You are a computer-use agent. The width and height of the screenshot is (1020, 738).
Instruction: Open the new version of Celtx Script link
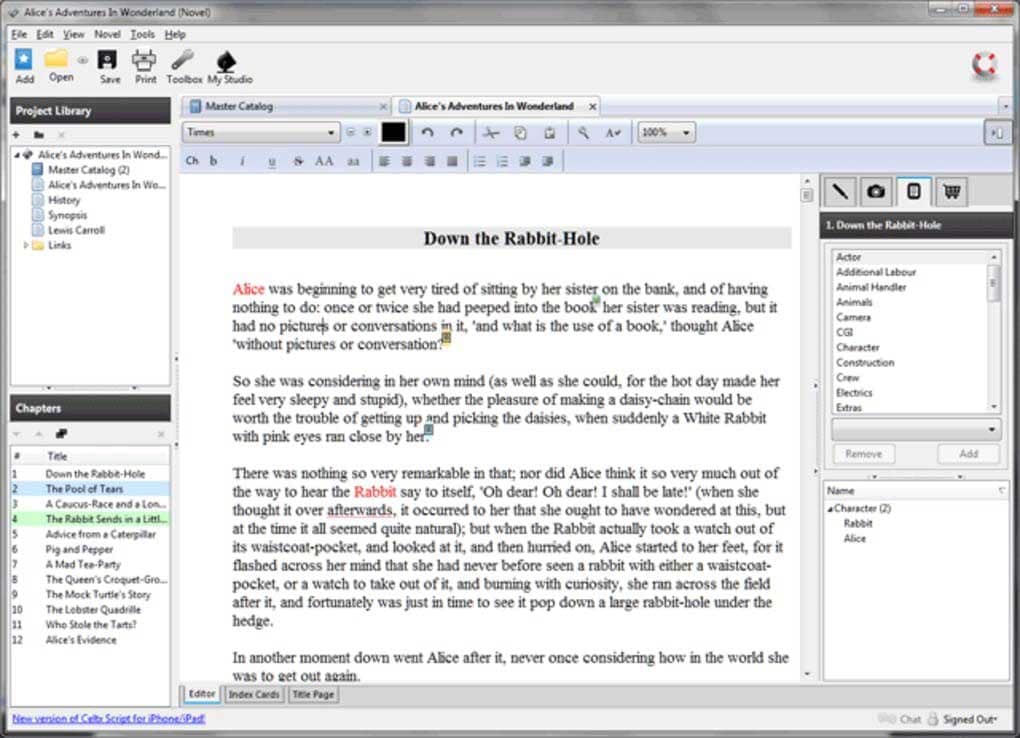pos(109,718)
